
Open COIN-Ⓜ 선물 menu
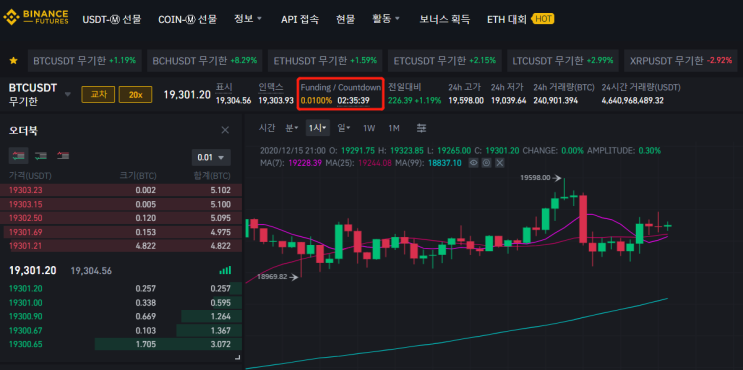pyautogui.click(x=188, y=19)
